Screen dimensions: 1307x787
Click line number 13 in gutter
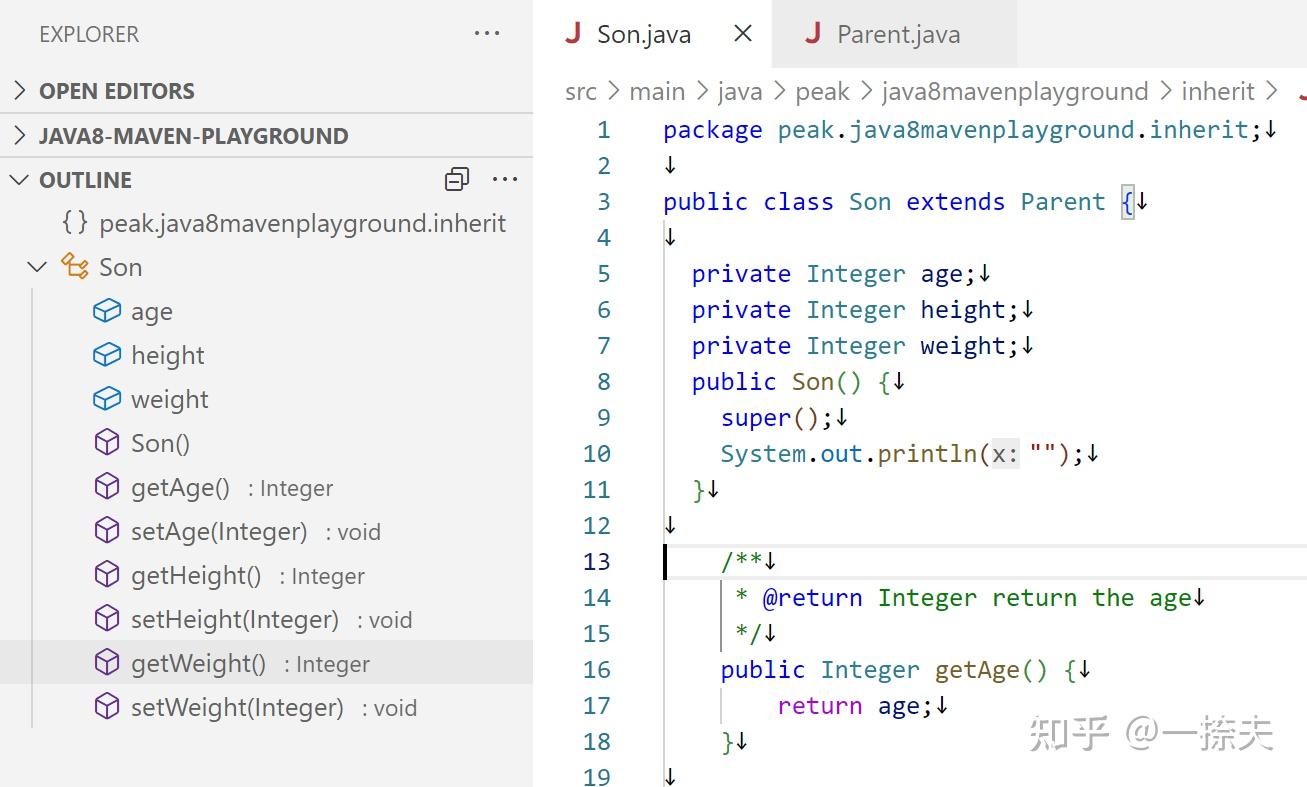[597, 562]
